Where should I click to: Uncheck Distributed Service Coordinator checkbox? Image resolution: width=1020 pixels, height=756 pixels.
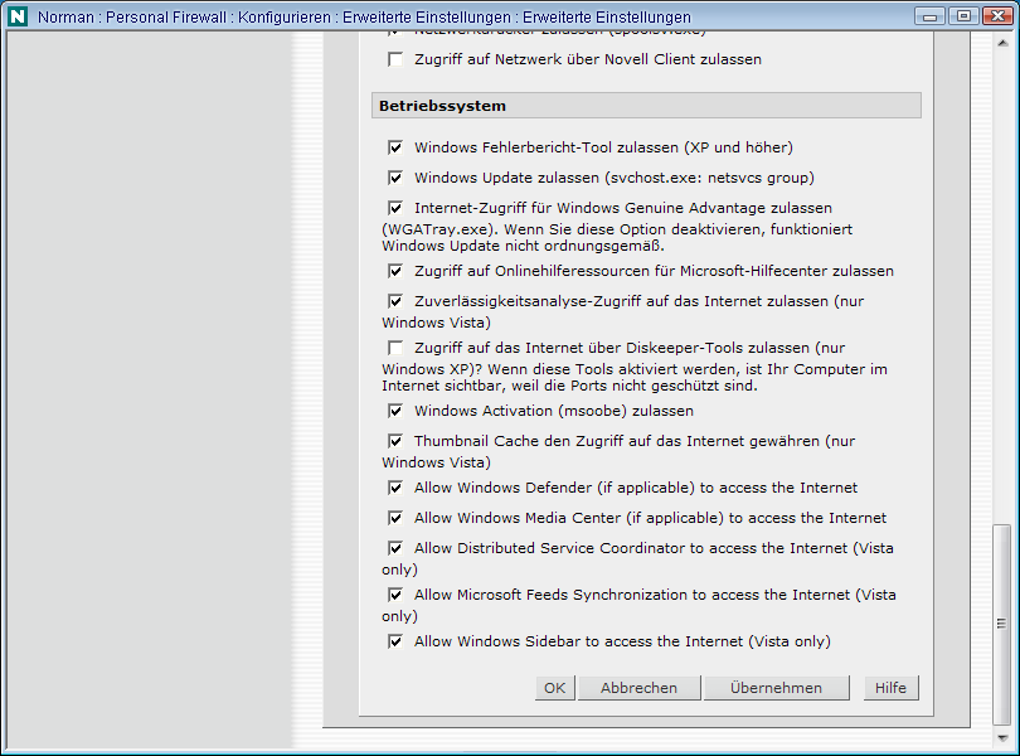tap(396, 548)
